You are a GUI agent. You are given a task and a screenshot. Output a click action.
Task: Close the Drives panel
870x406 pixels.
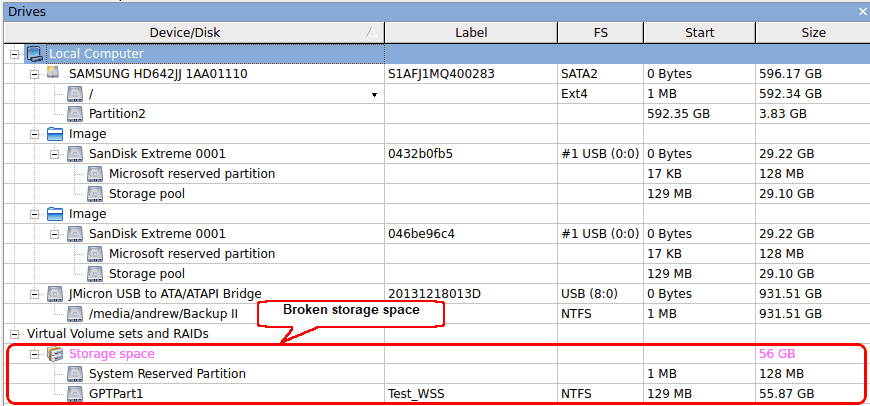(x=863, y=11)
